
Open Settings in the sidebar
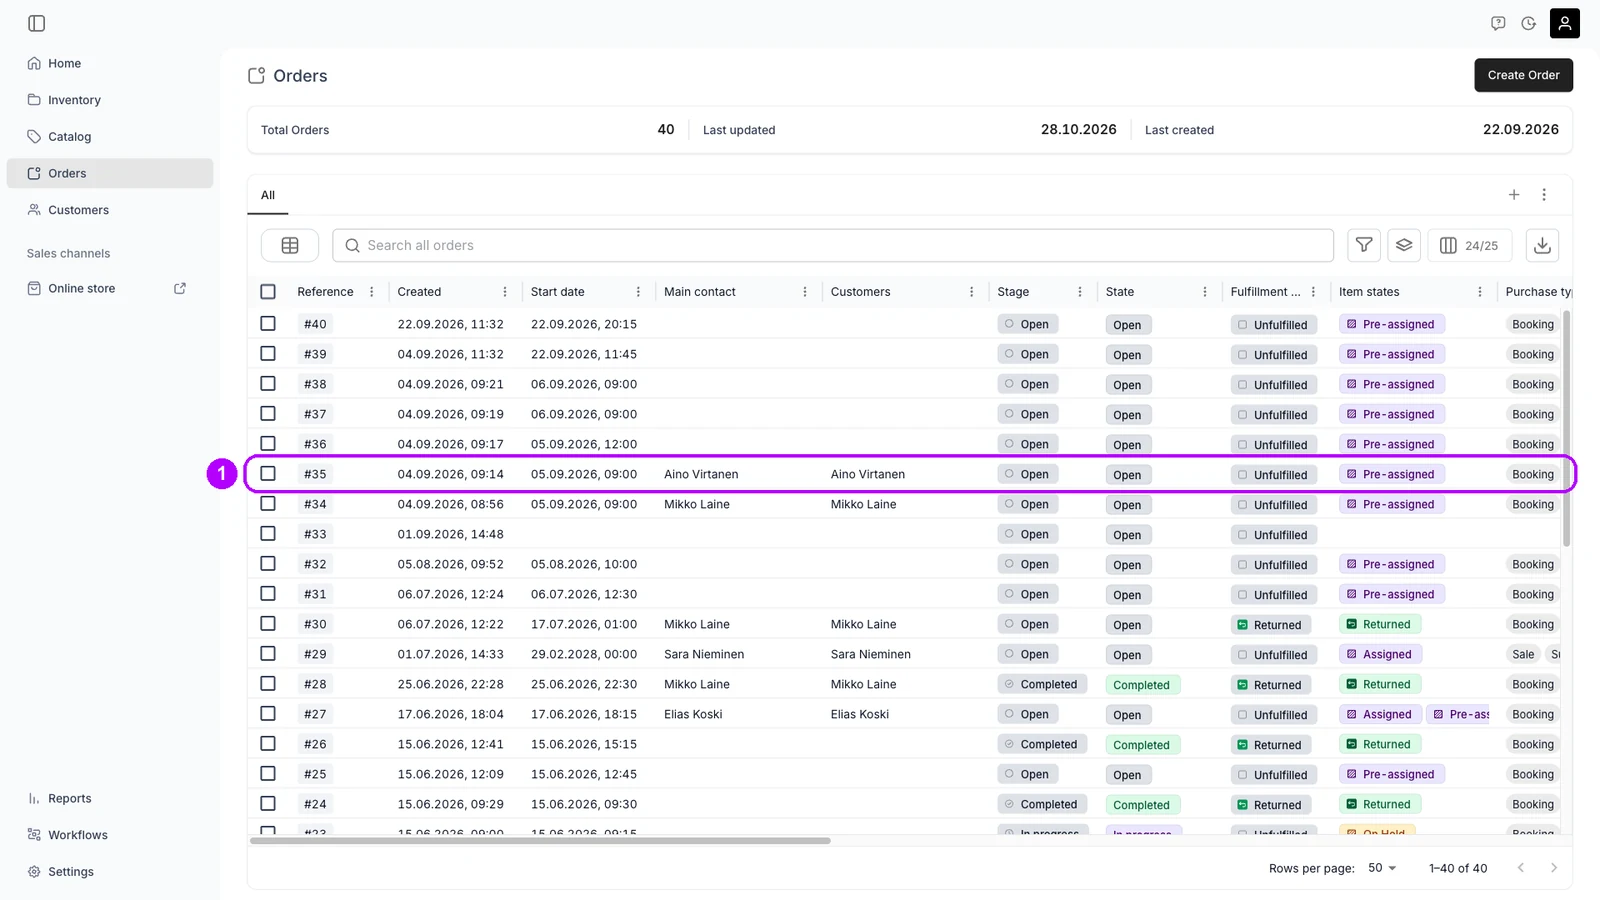[x=110, y=872]
